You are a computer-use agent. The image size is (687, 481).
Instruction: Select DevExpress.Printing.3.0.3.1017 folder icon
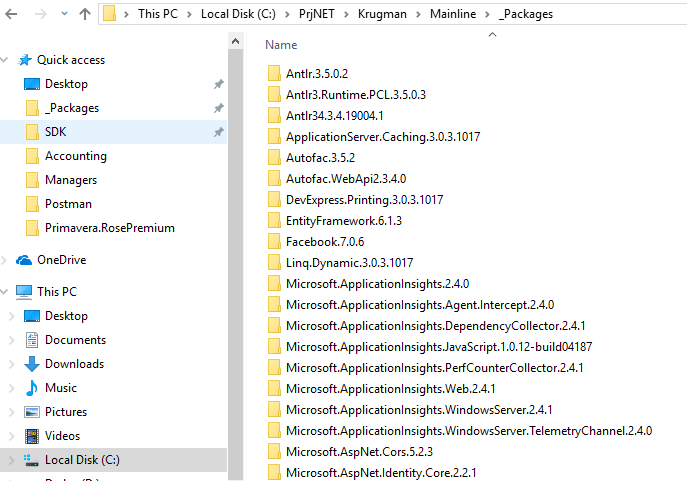[274, 200]
